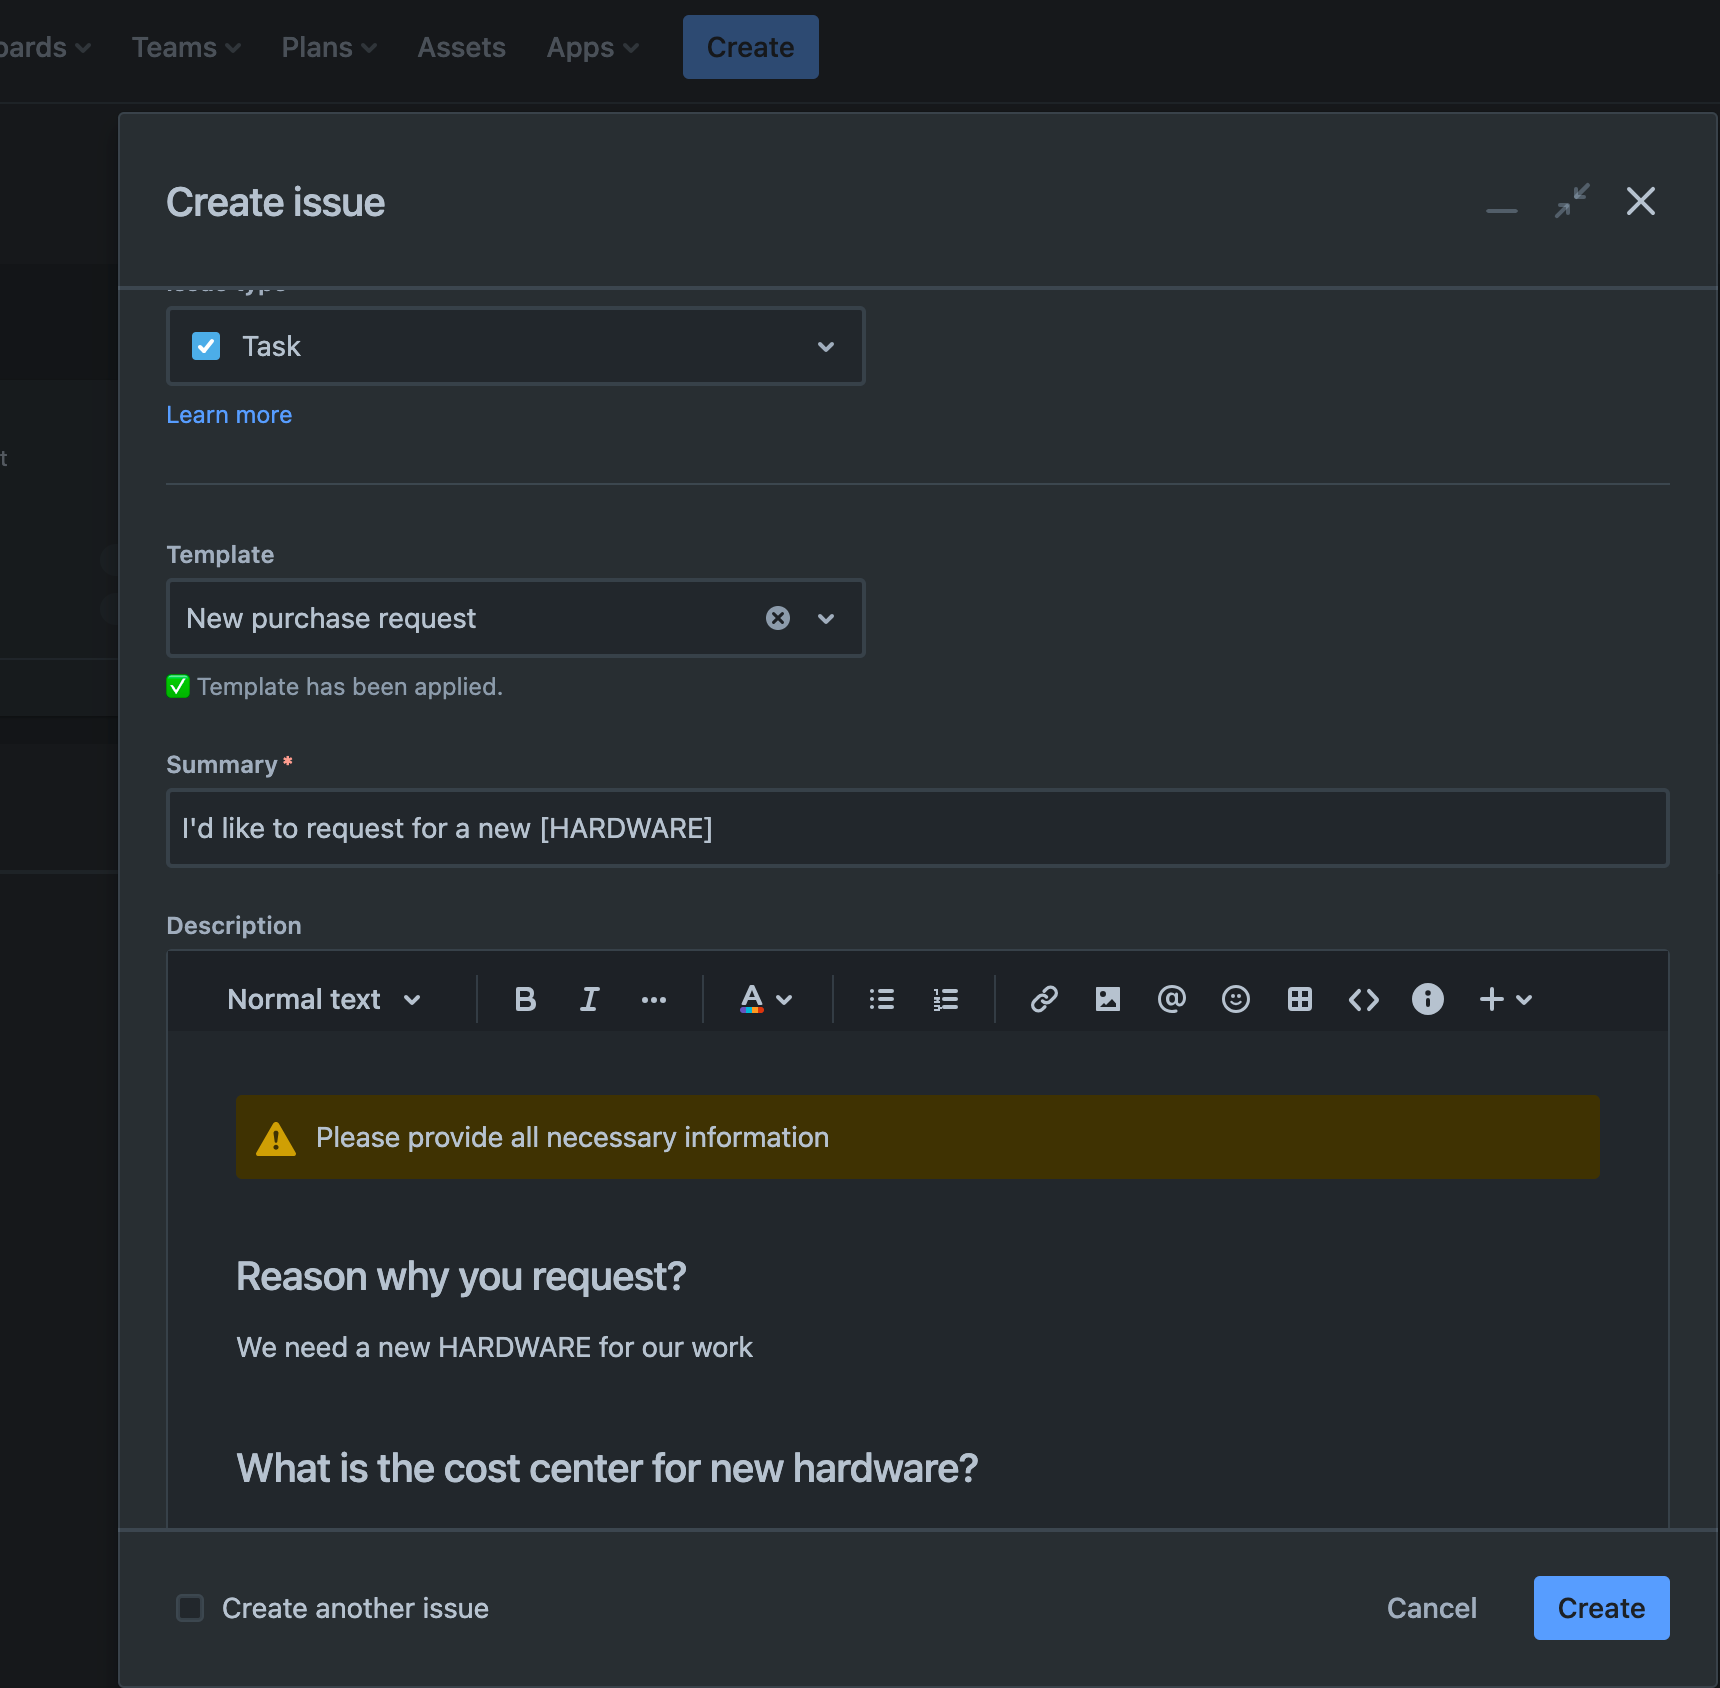This screenshot has height=1688, width=1720.
Task: Insert an emoji into the description
Action: (x=1236, y=999)
